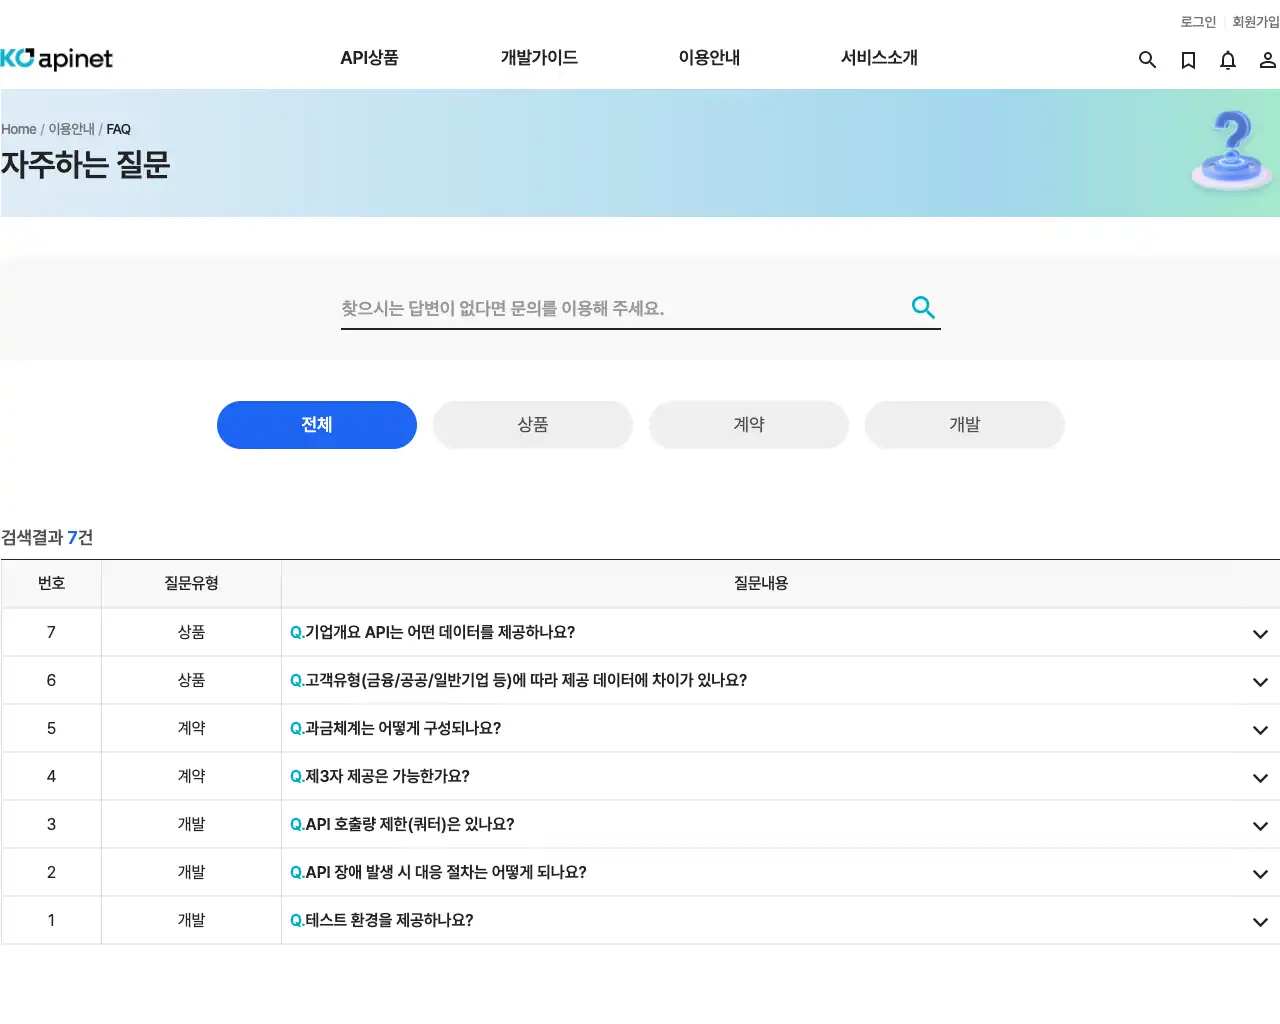1280x1024 pixels.
Task: Open the search icon in the header
Action: [x=1147, y=60]
